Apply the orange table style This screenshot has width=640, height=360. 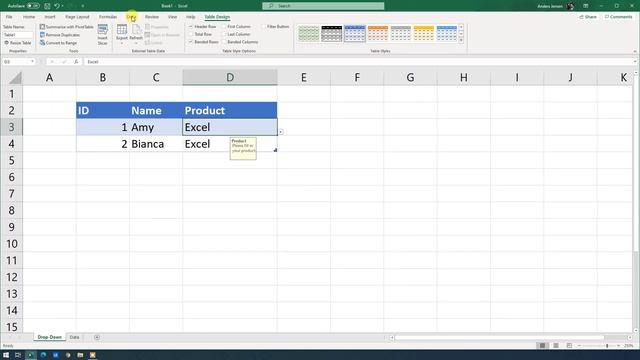pyautogui.click(x=378, y=33)
